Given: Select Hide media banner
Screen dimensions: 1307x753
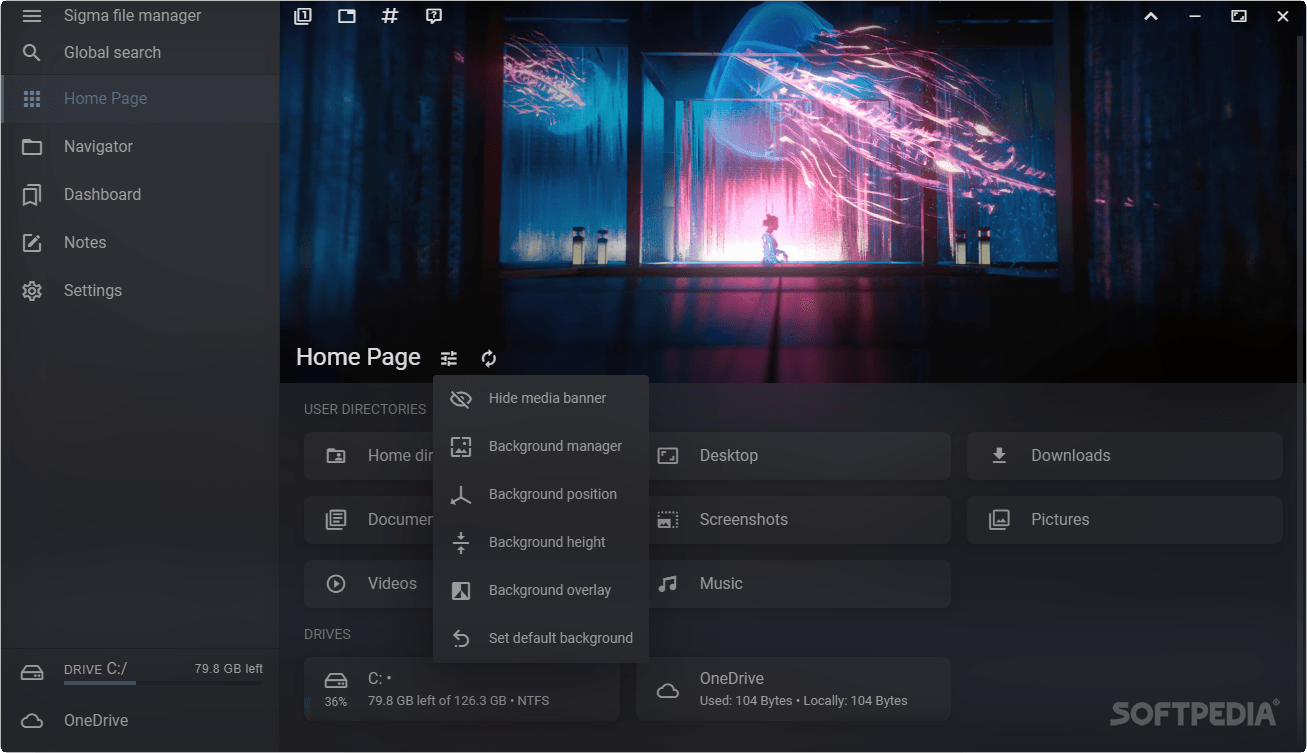Looking at the screenshot, I should click(x=541, y=399).
